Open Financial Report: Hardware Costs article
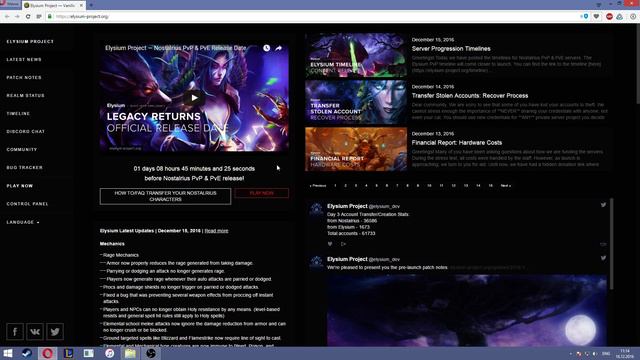This screenshot has width=640, height=360. click(457, 142)
